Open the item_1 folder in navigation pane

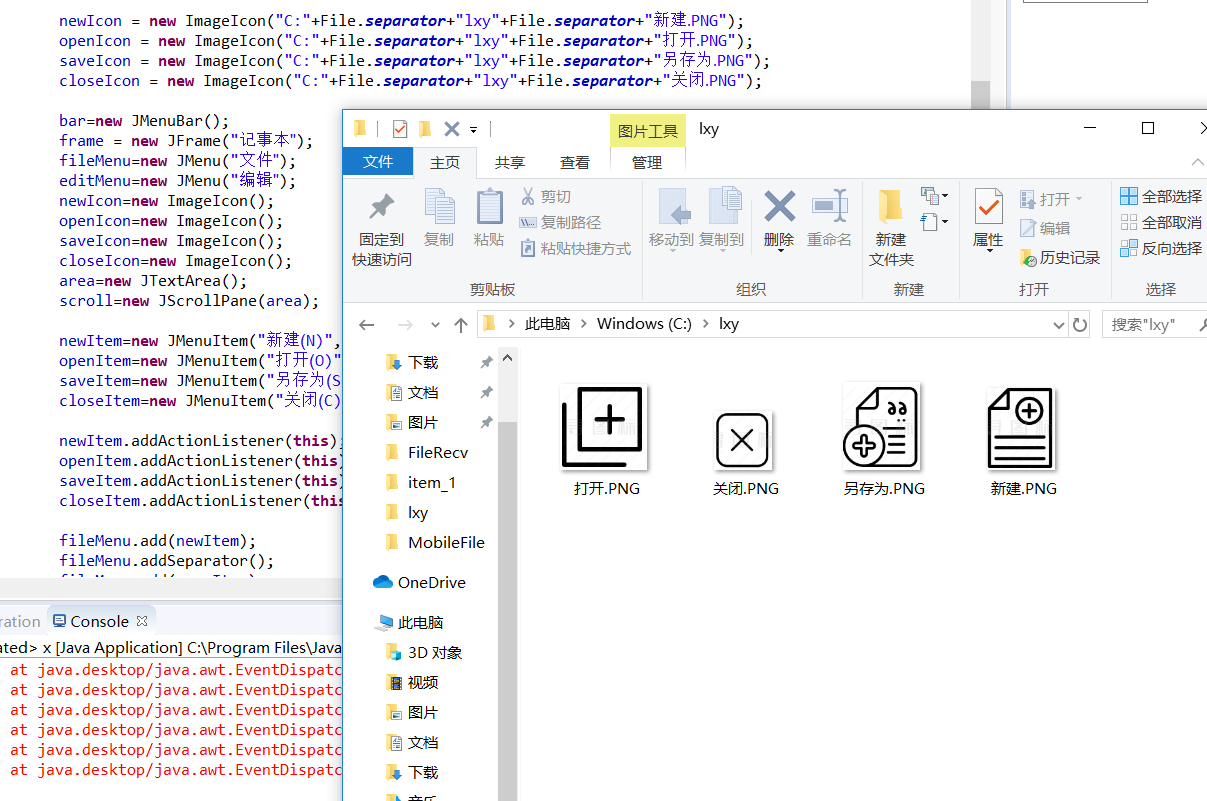432,482
